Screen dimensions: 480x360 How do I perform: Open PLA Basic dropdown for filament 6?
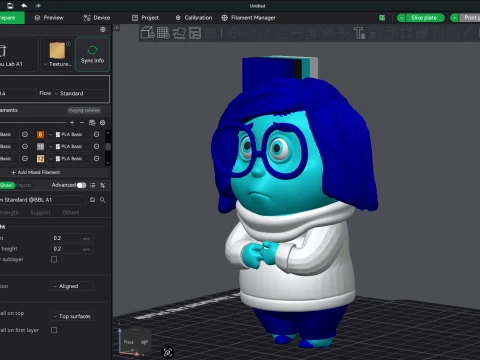pos(69,134)
